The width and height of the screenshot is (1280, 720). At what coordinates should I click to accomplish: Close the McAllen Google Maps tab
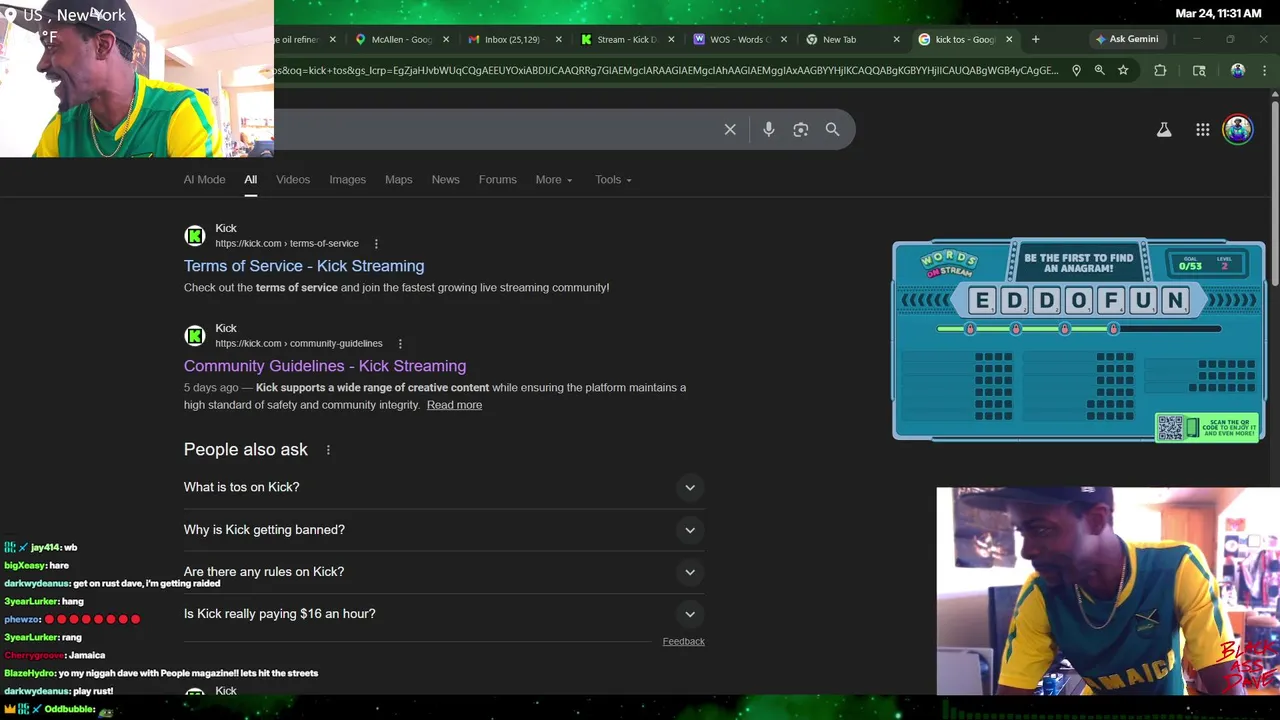(446, 39)
